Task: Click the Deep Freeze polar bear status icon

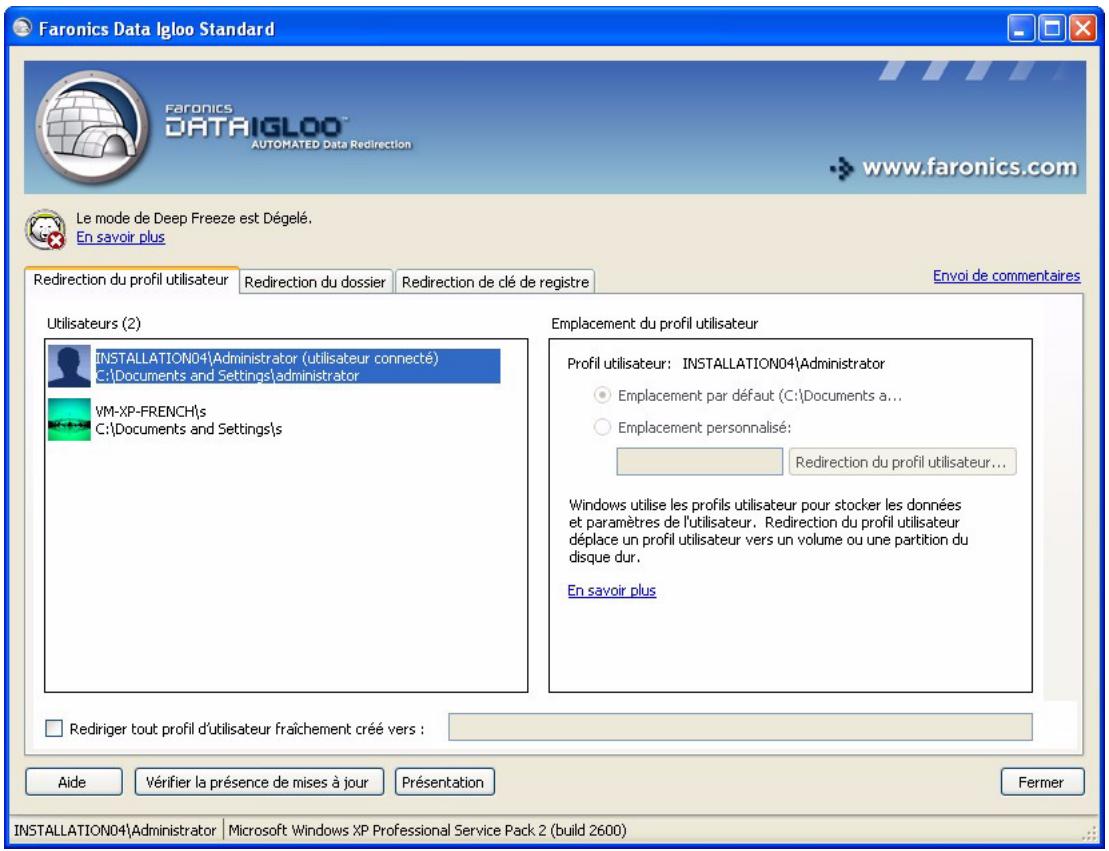Action: pyautogui.click(x=45, y=229)
